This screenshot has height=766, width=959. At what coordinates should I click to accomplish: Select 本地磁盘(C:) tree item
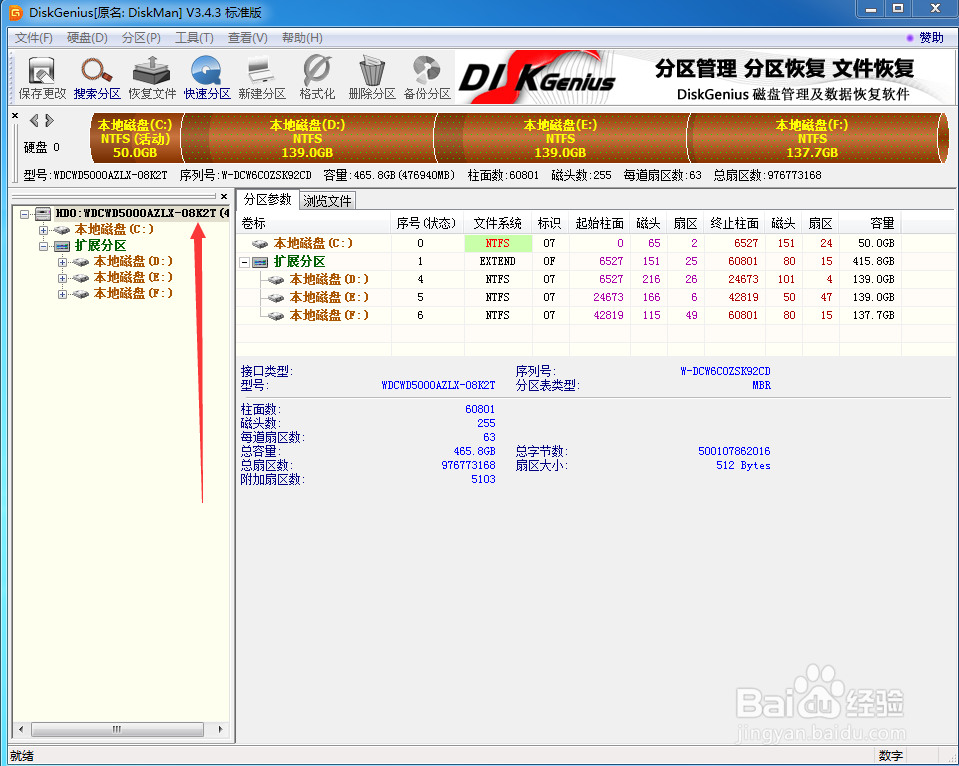pyautogui.click(x=114, y=229)
